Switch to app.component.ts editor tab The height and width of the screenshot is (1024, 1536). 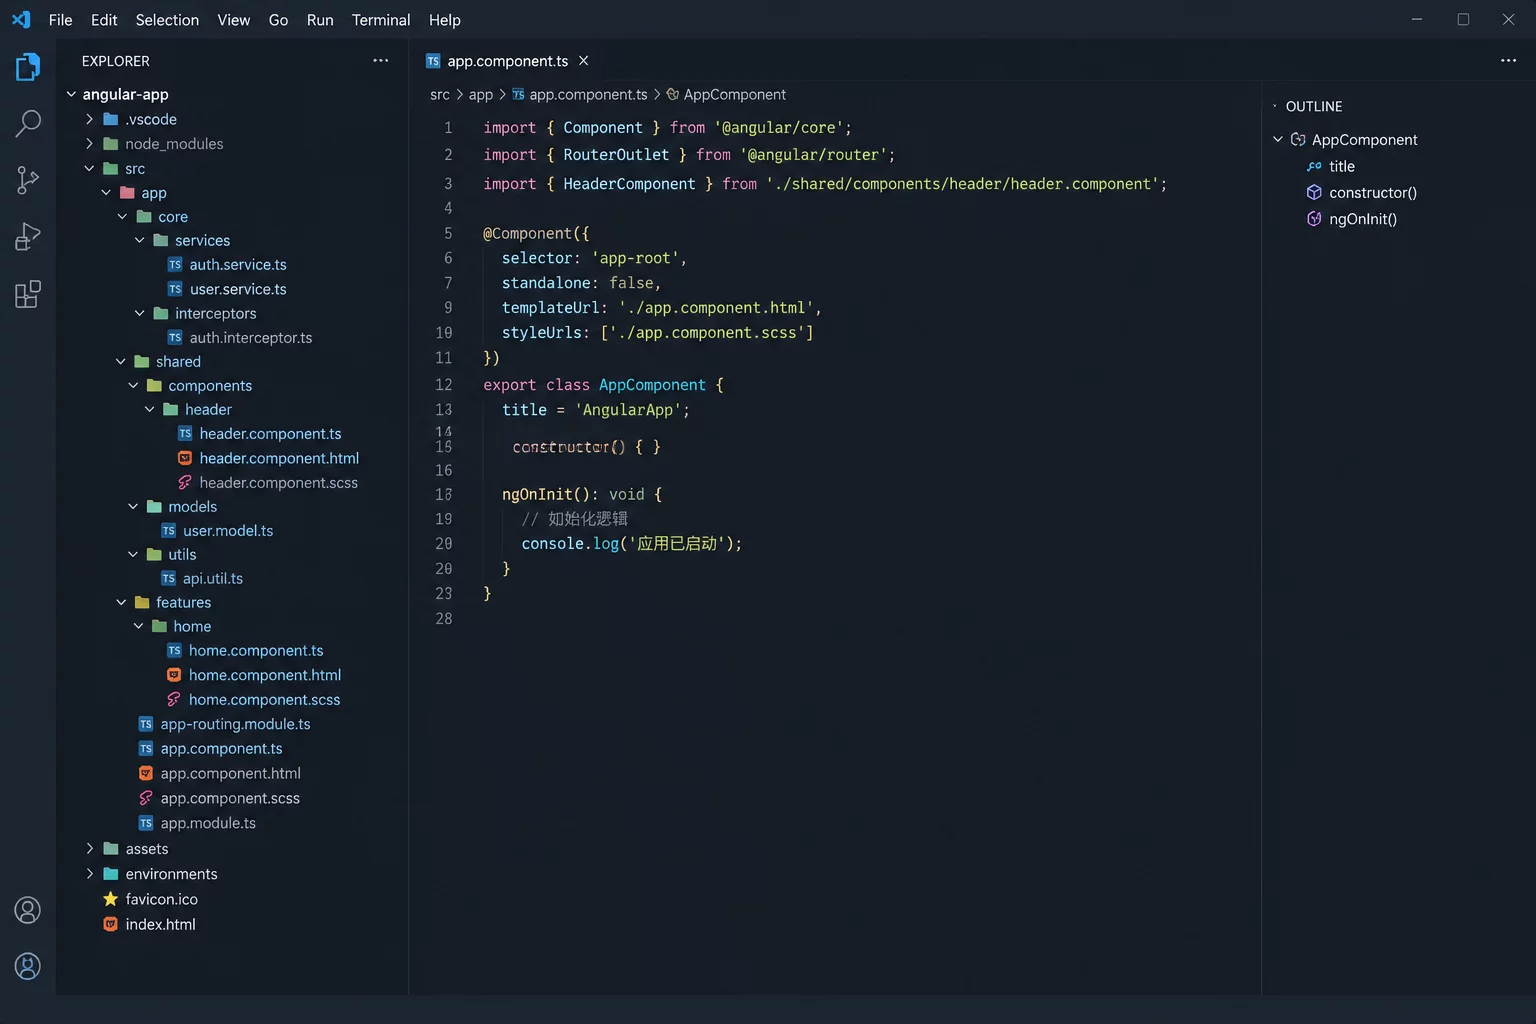[507, 61]
